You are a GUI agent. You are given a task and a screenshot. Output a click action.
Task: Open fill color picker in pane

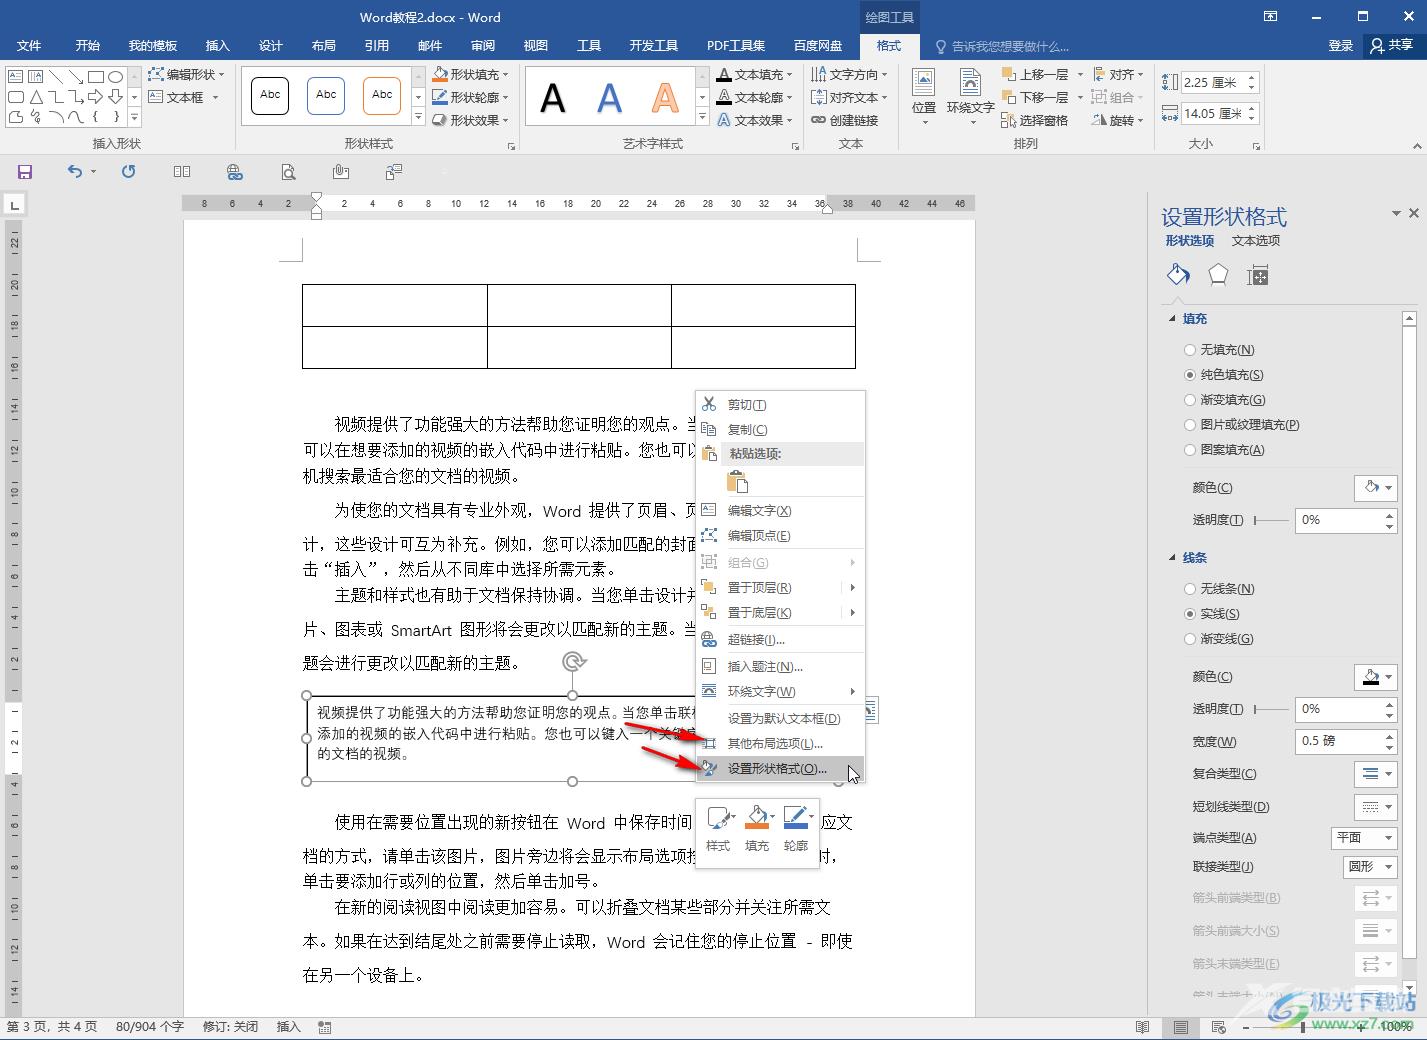click(x=1375, y=487)
